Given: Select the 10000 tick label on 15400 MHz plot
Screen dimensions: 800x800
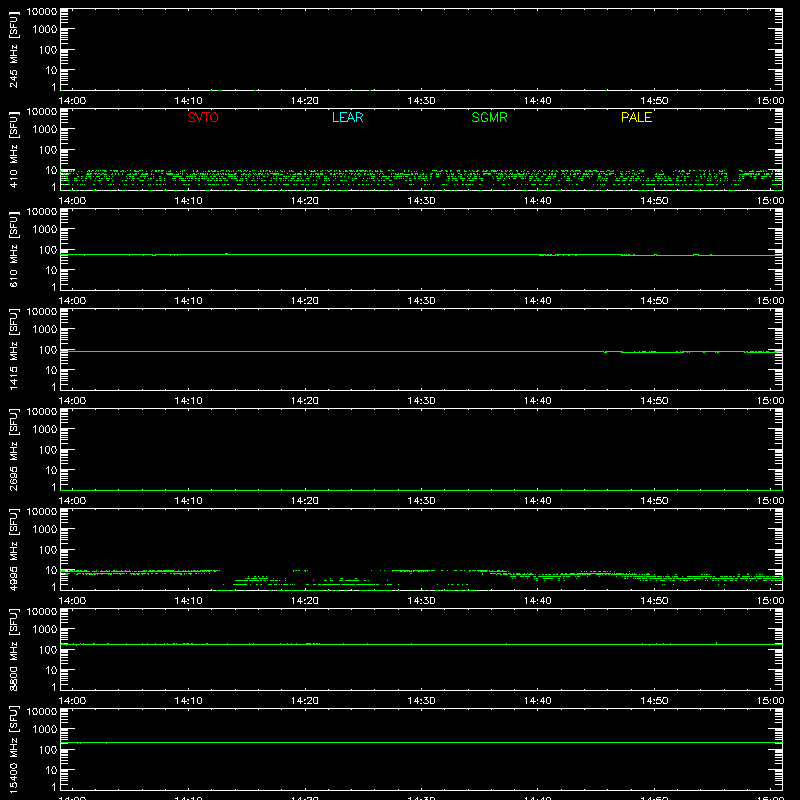Looking at the screenshot, I should click(x=42, y=712).
